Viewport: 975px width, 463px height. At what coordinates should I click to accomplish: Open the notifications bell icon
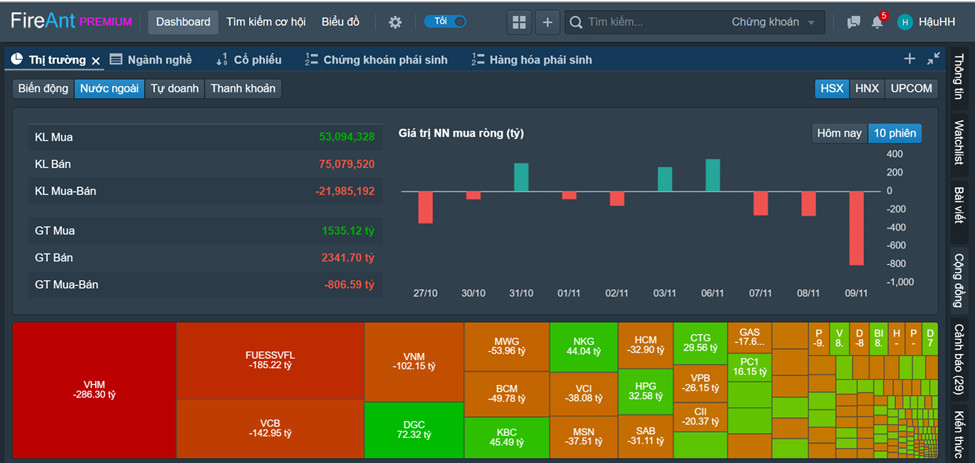tap(877, 22)
